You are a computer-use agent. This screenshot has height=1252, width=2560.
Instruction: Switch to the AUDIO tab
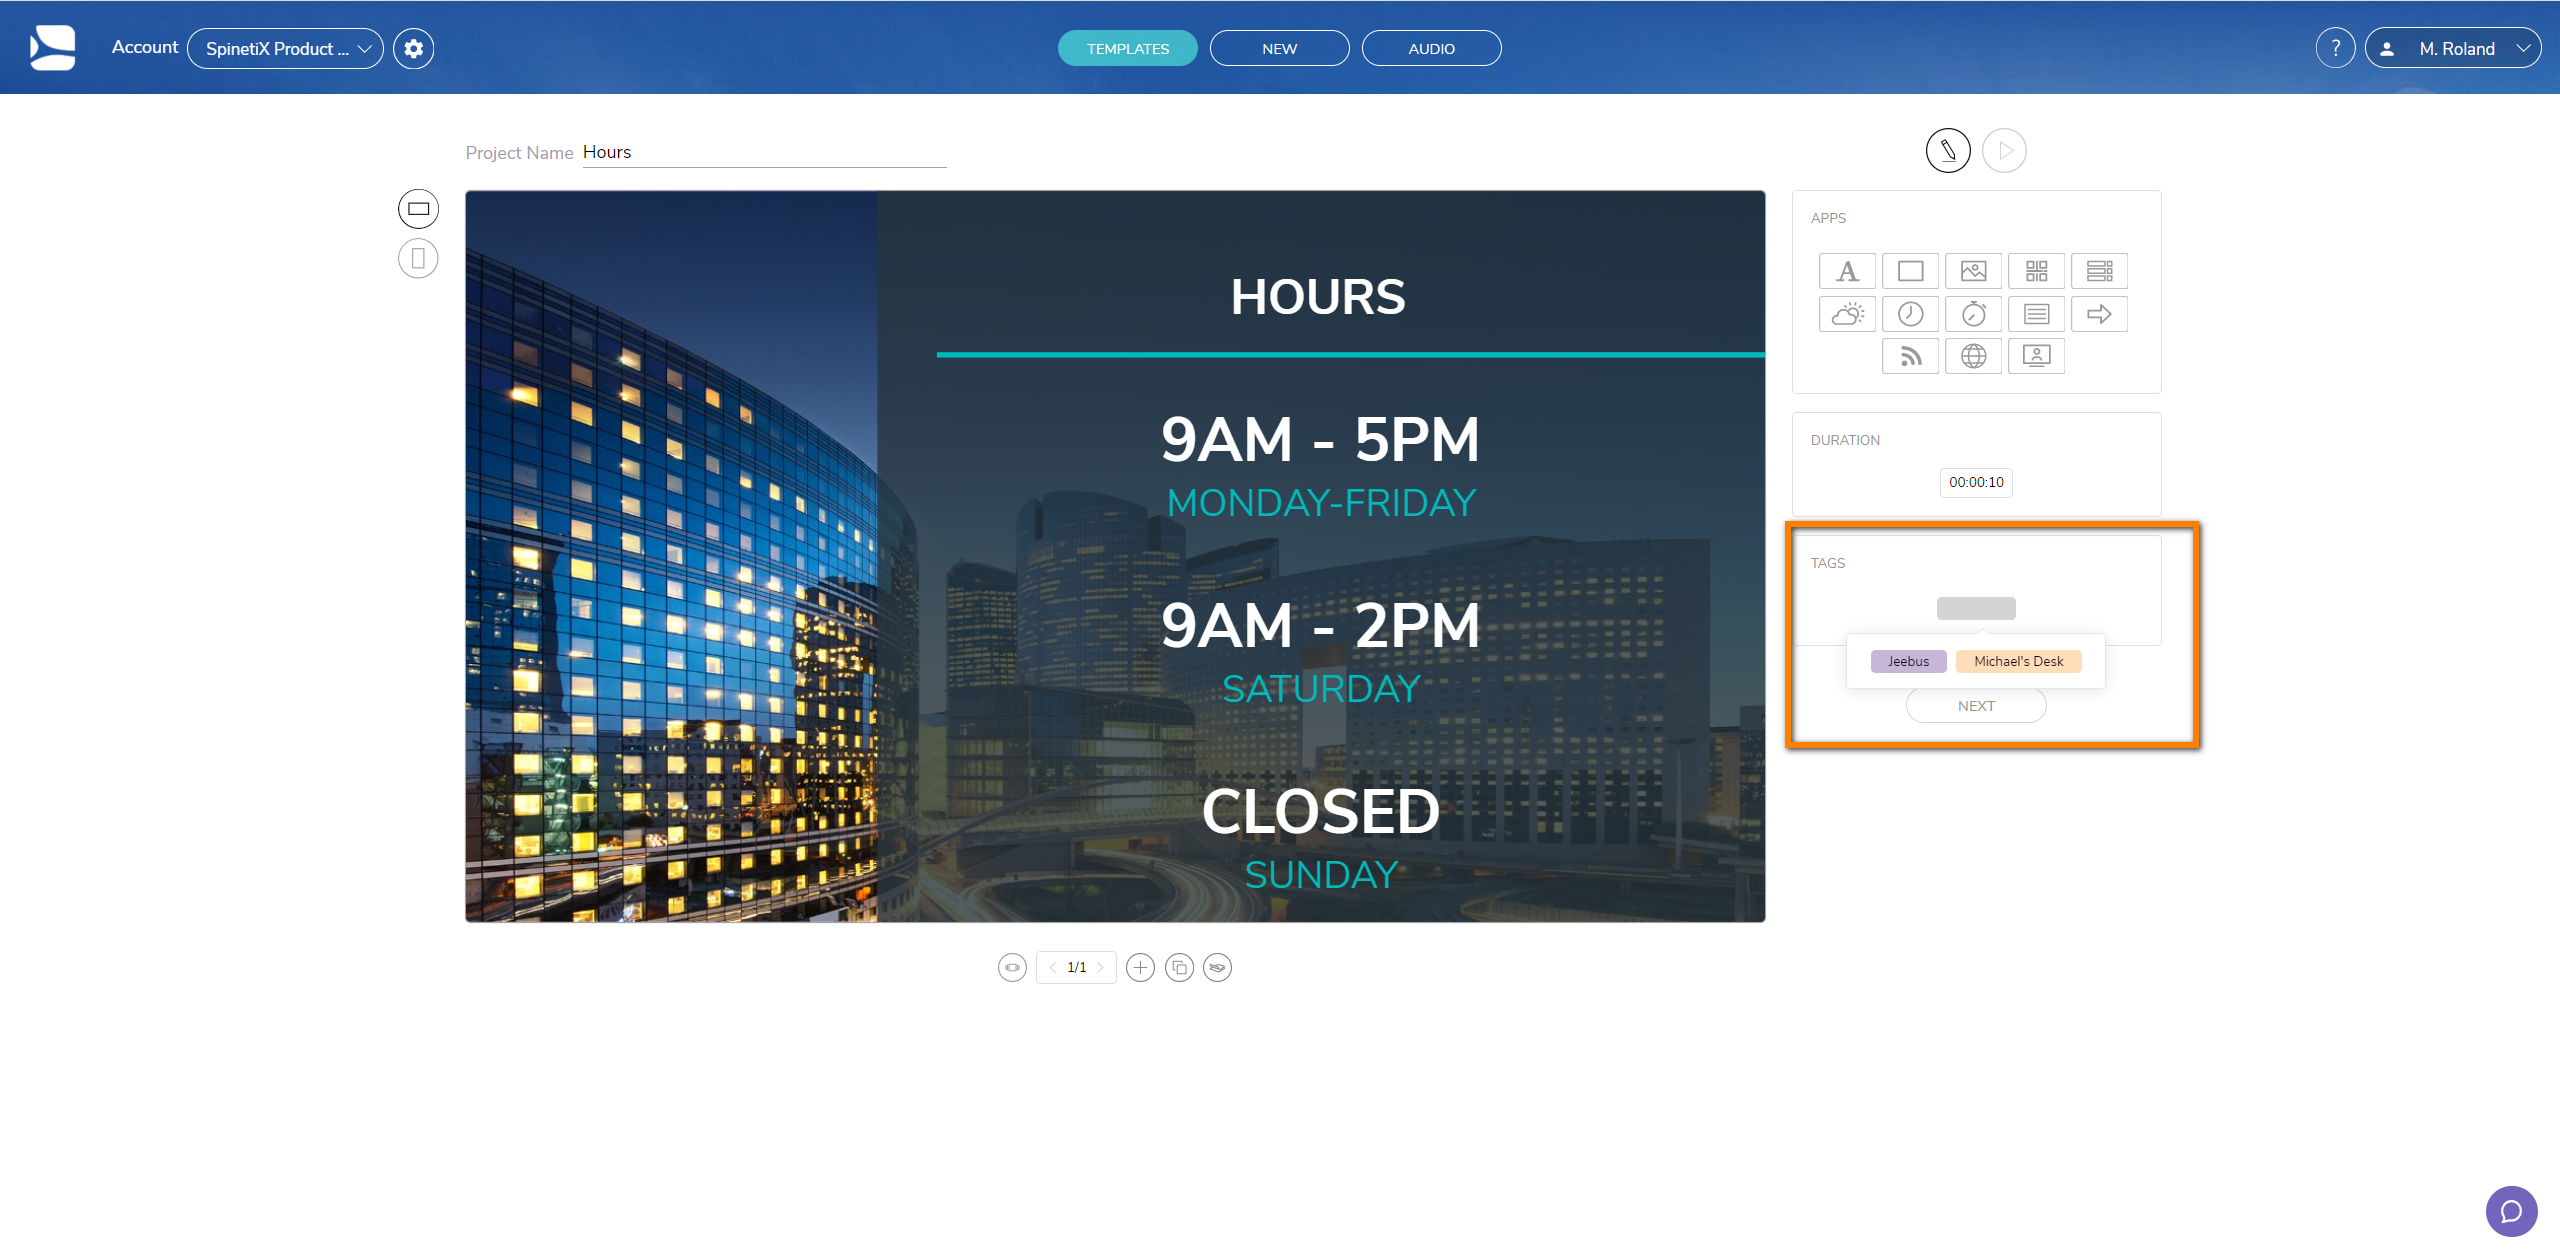(x=1431, y=48)
